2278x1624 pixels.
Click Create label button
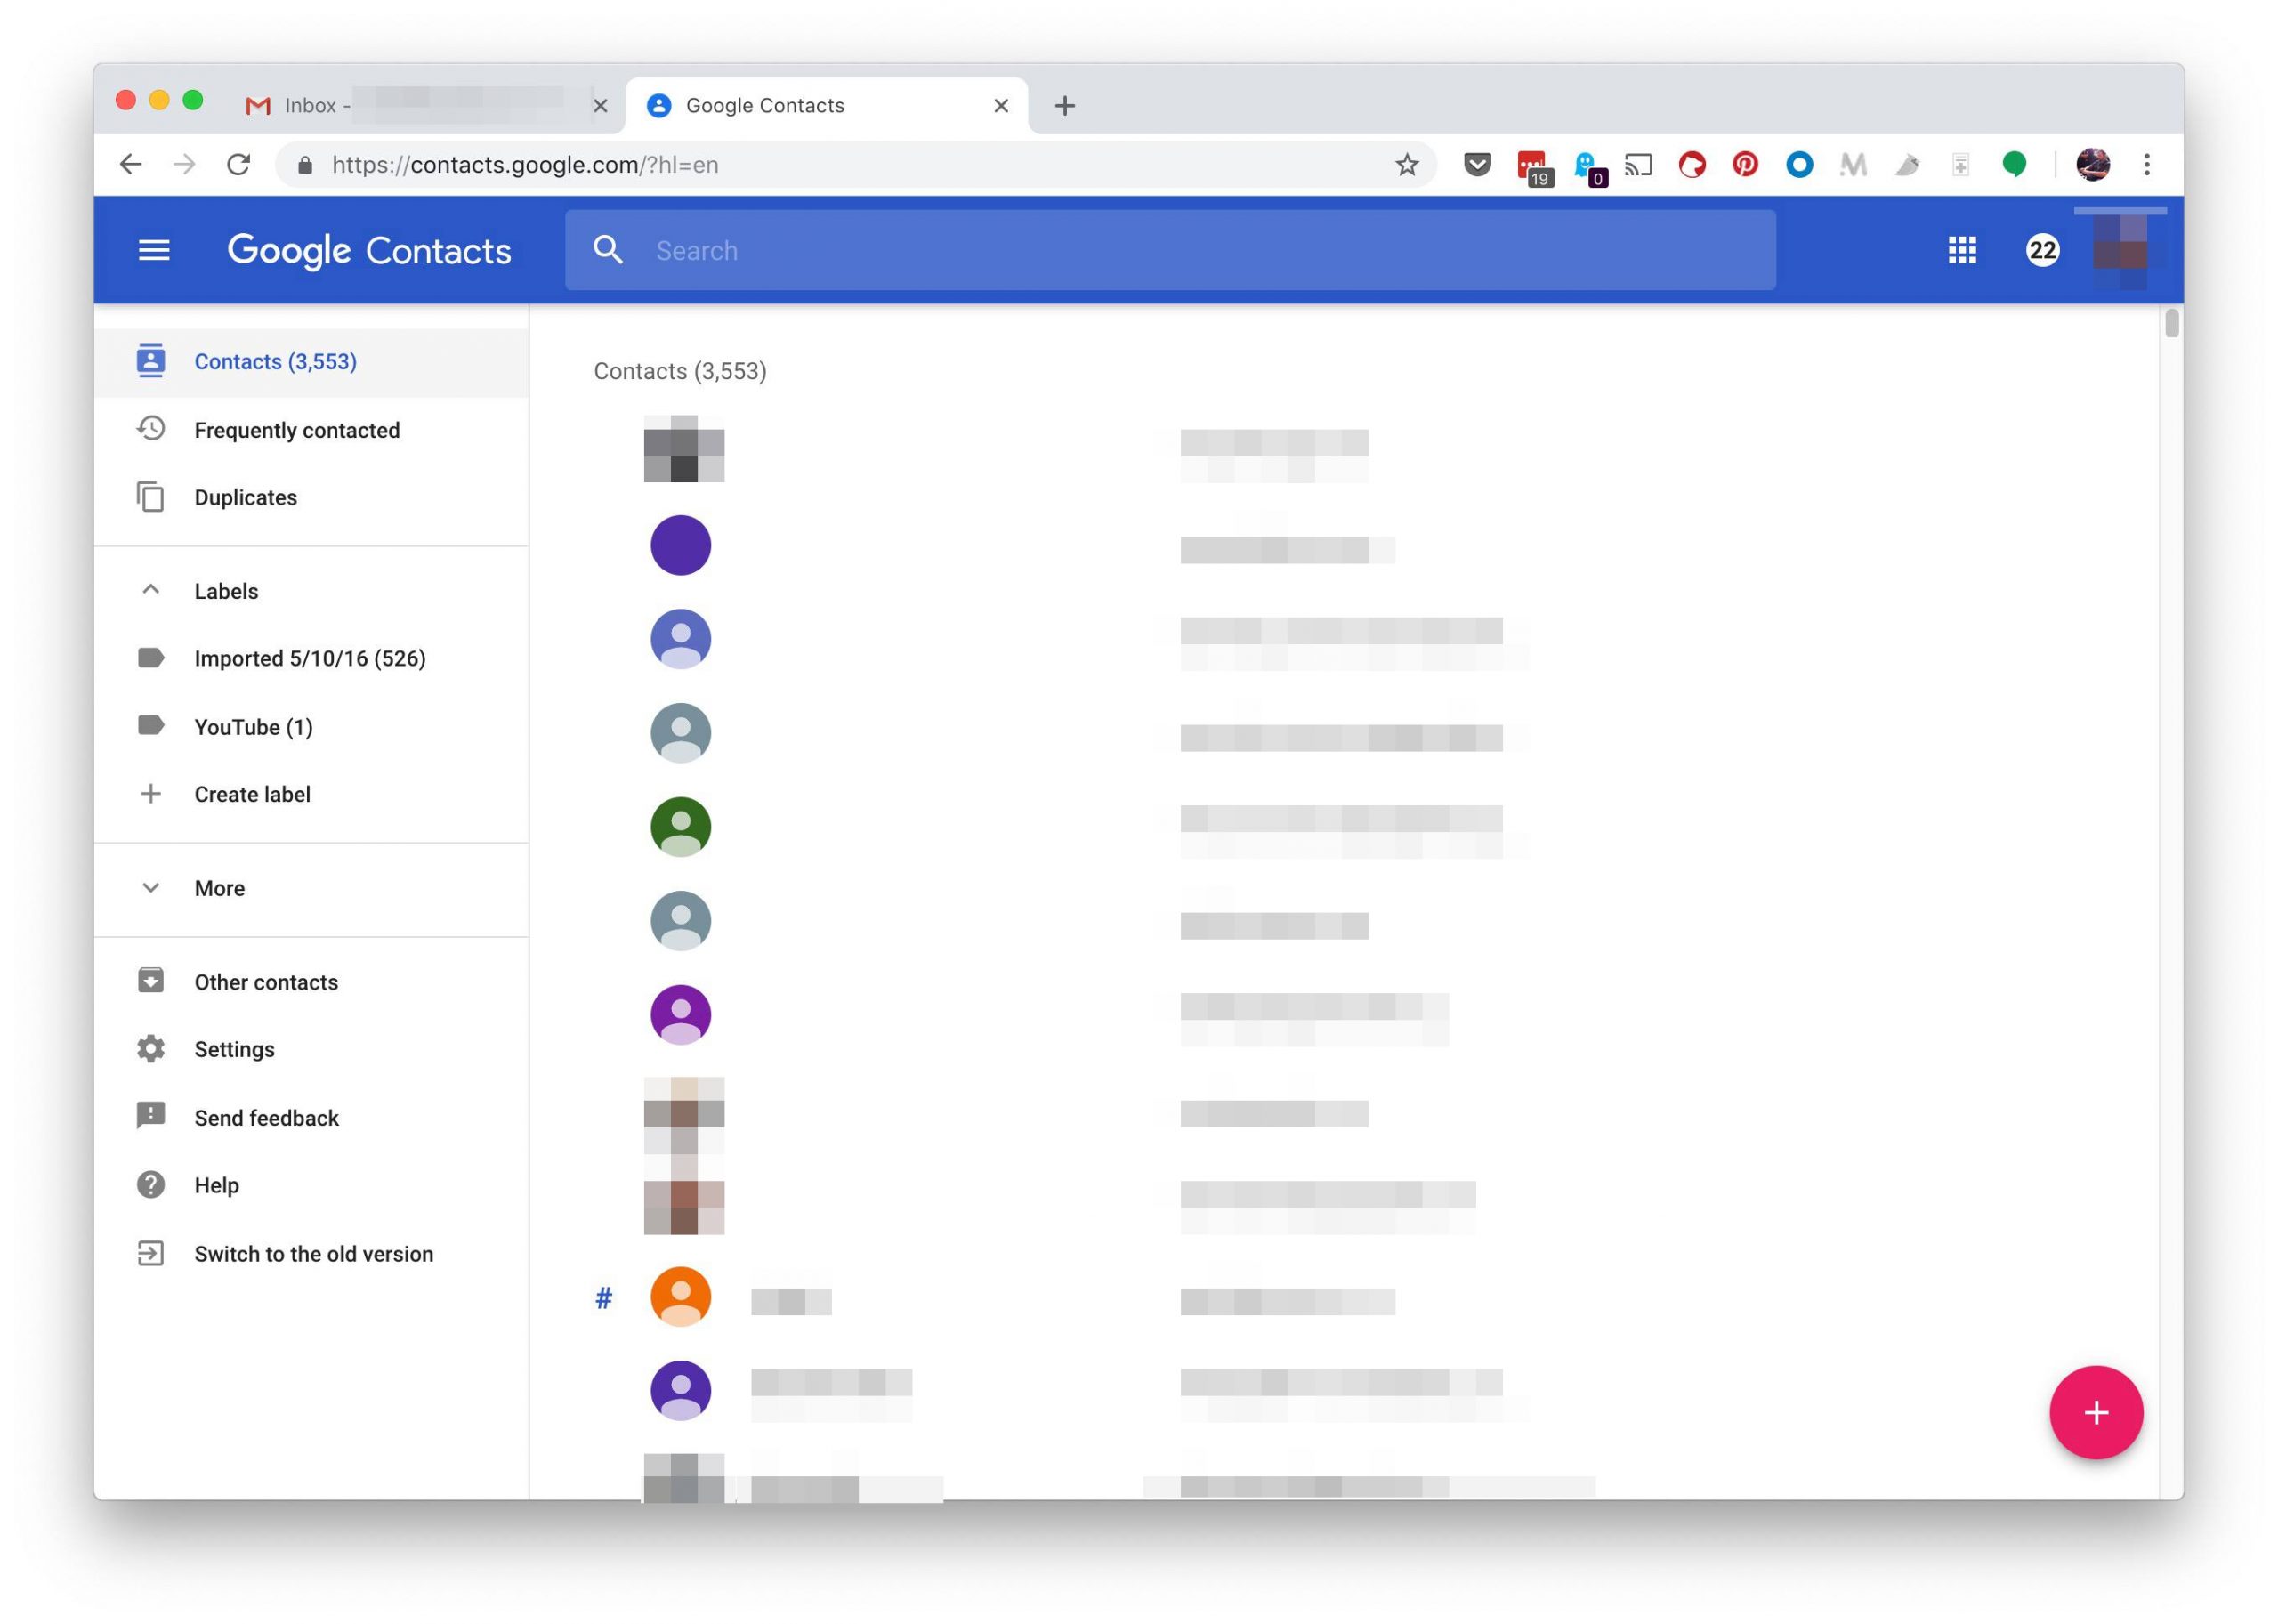tap(251, 793)
